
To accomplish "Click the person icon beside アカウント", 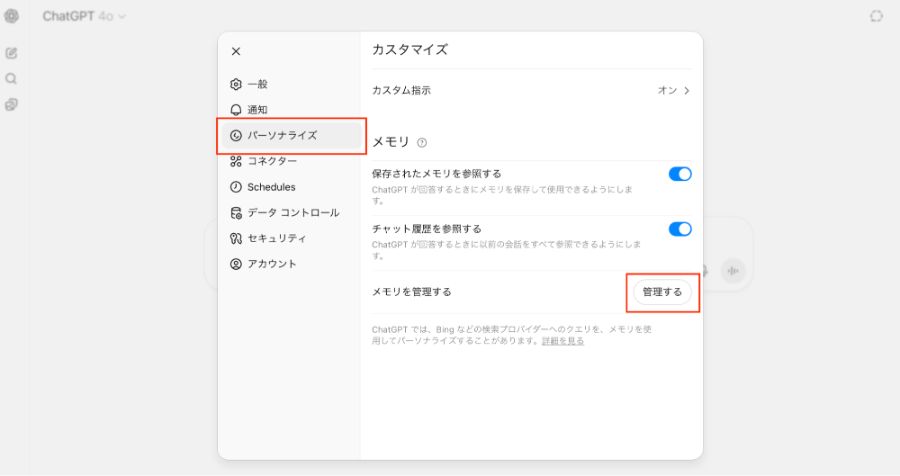I will pyautogui.click(x=236, y=264).
